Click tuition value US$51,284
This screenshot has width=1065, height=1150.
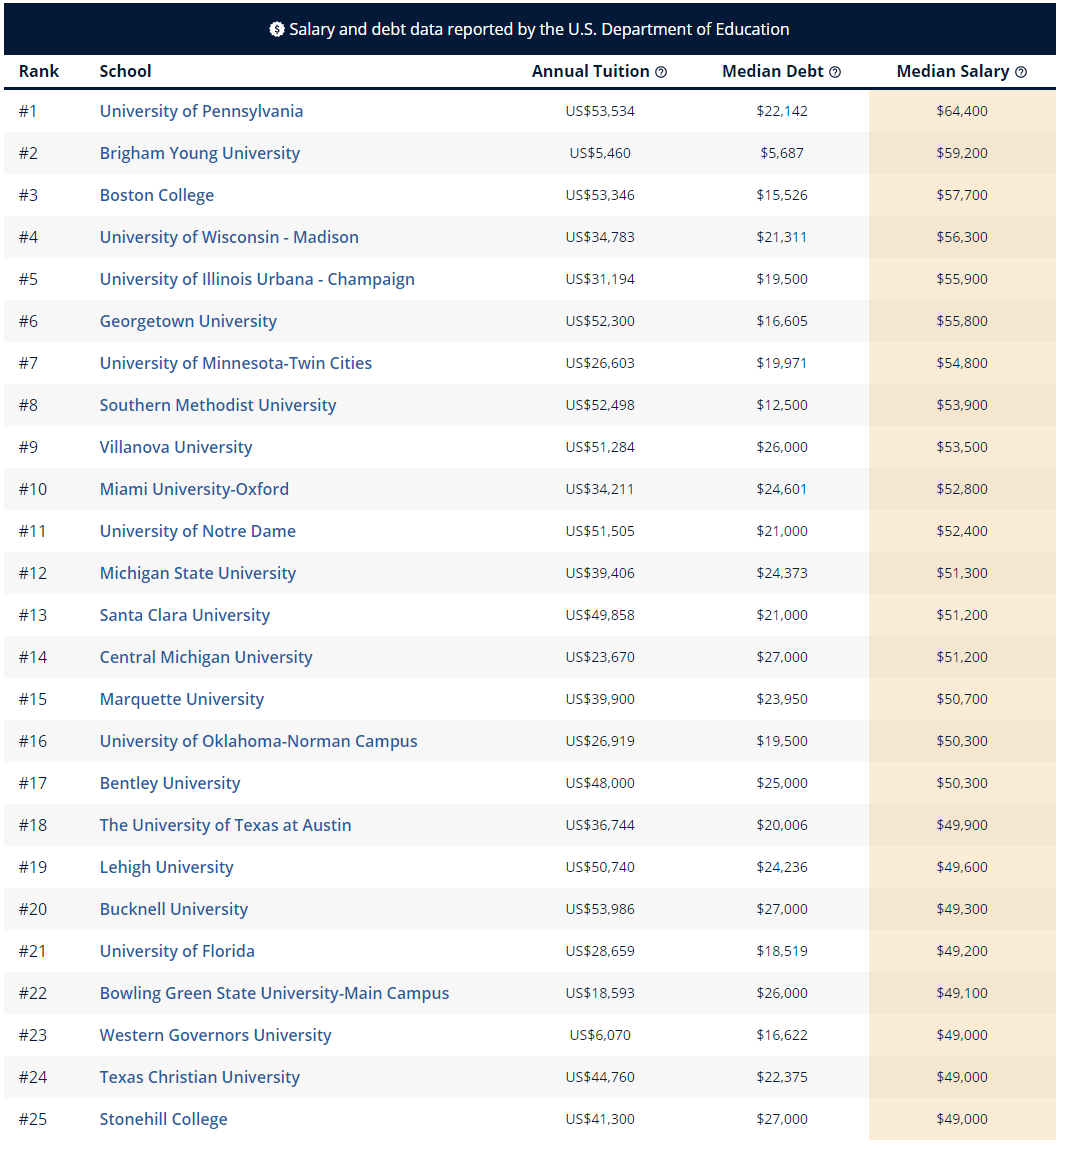tap(600, 447)
